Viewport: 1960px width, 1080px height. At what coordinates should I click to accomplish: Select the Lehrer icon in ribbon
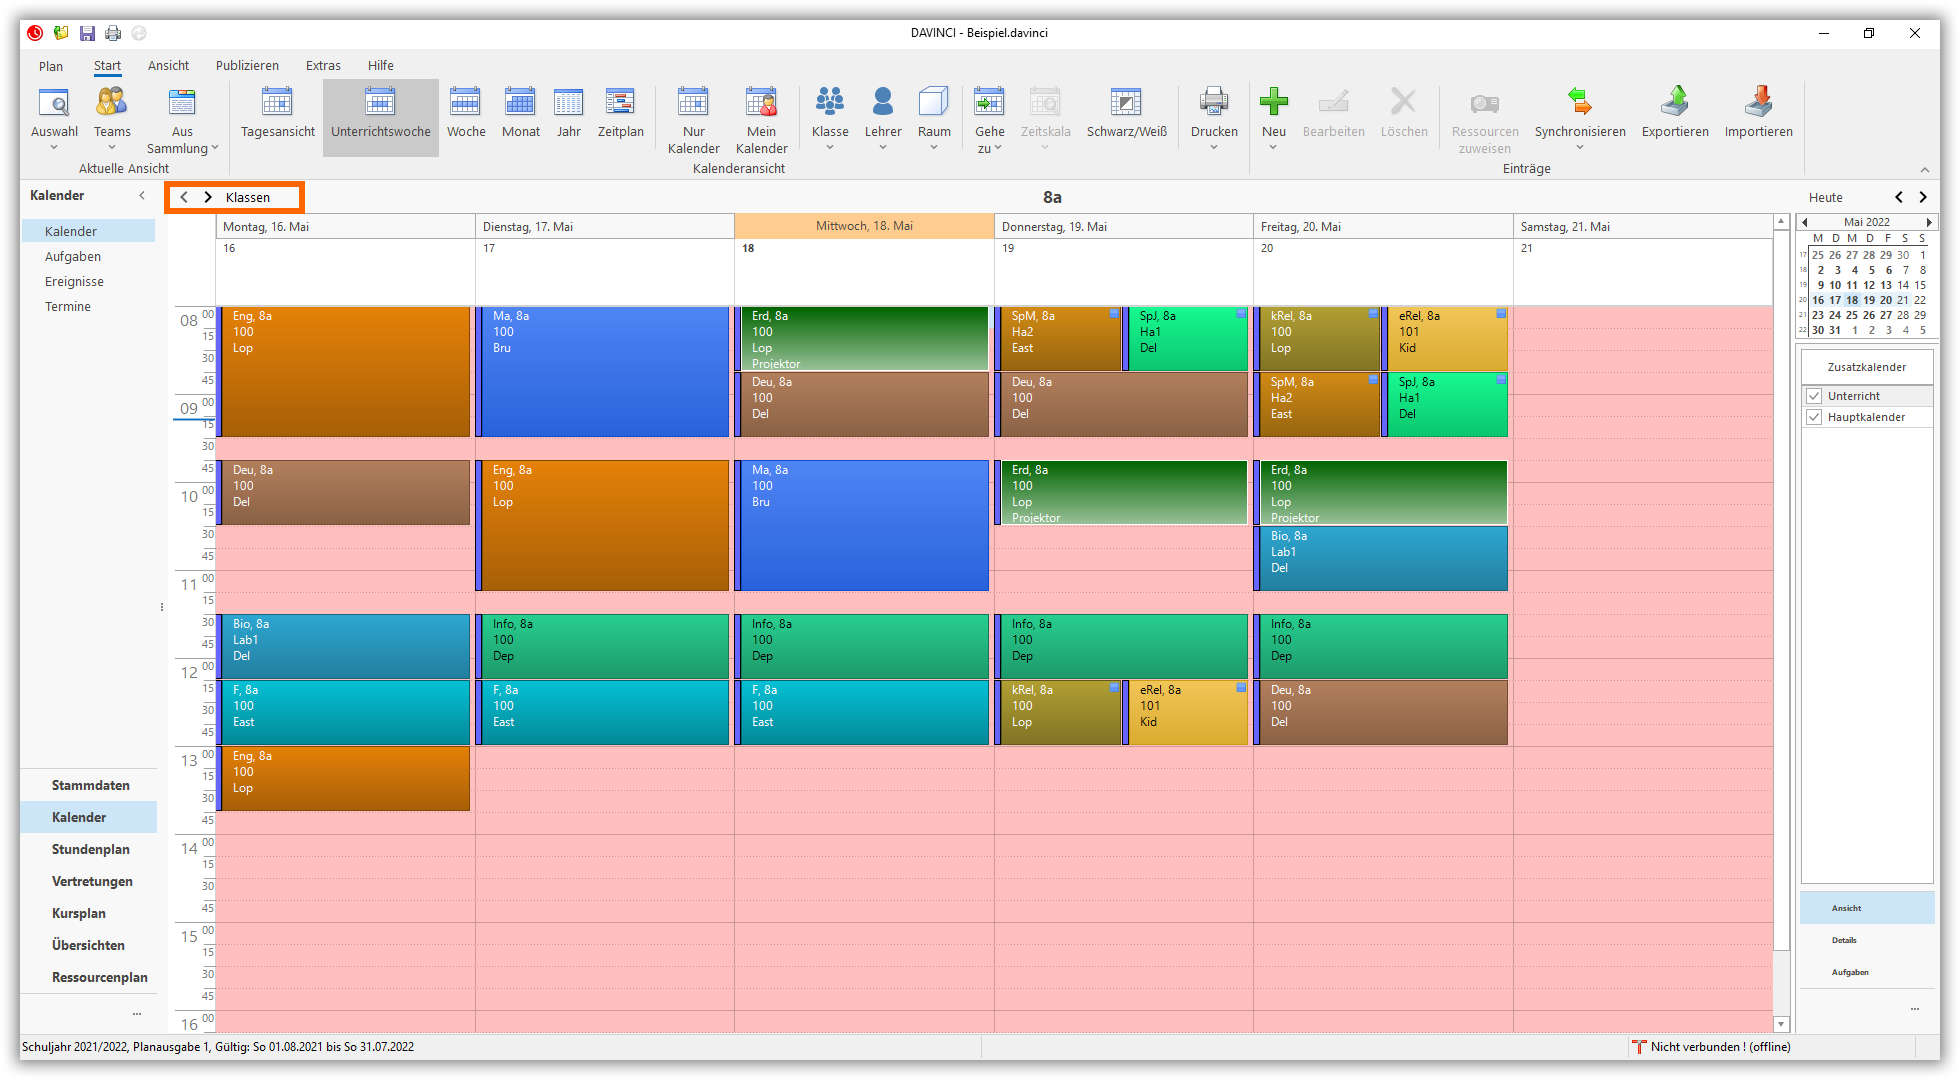tap(882, 103)
